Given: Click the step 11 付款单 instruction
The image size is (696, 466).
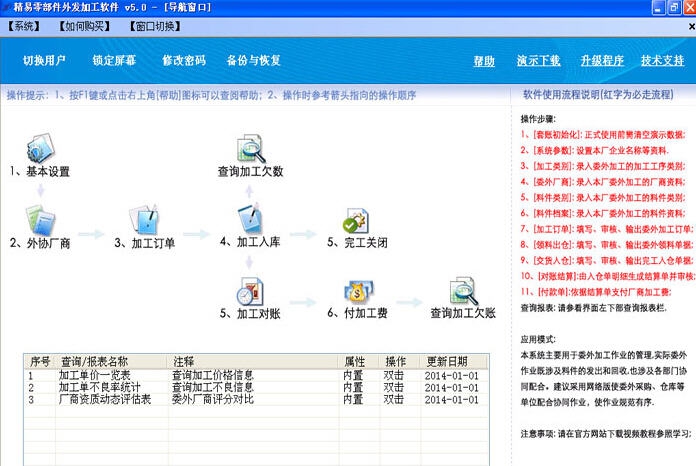Looking at the screenshot, I should (x=596, y=292).
